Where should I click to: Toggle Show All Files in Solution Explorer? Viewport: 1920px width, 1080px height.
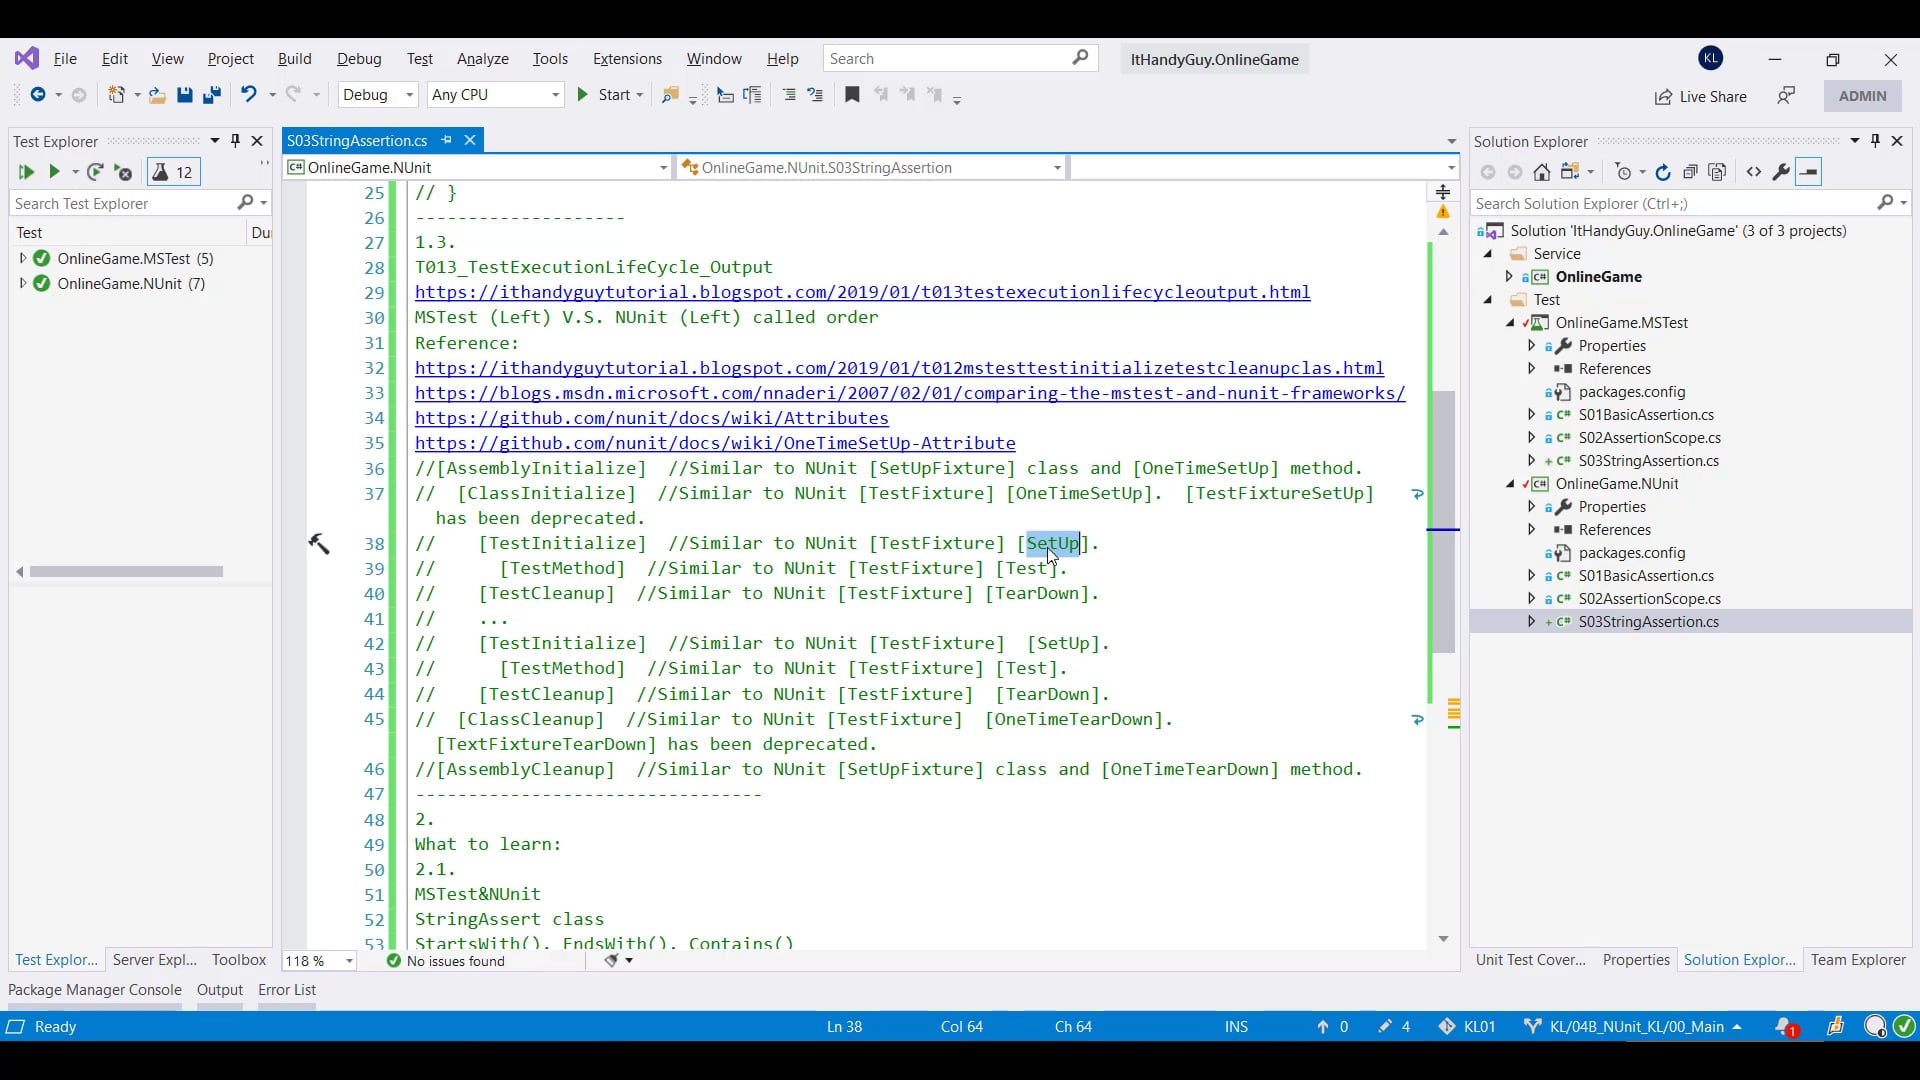coord(1718,172)
